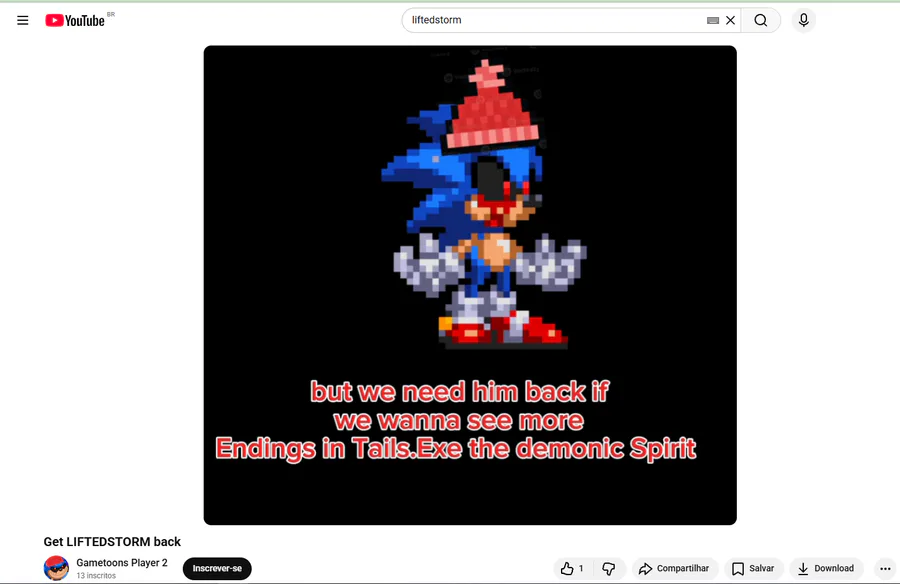Image resolution: width=900 pixels, height=584 pixels.
Task: Open more actions three-dot menu
Action: click(x=885, y=568)
